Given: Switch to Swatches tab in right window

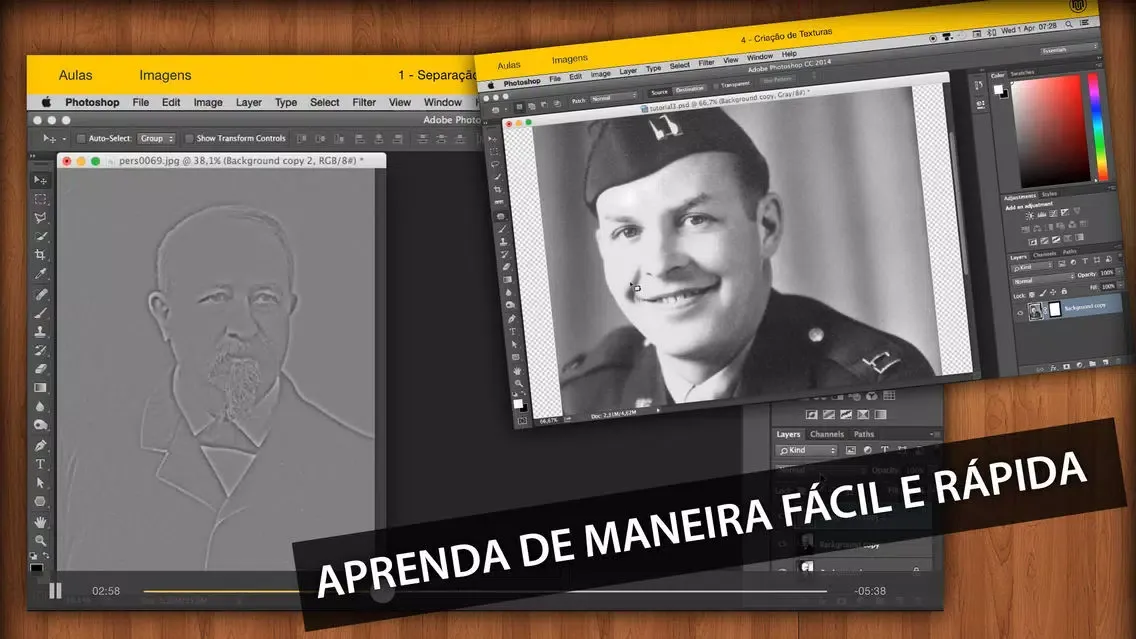Looking at the screenshot, I should click(x=1022, y=73).
